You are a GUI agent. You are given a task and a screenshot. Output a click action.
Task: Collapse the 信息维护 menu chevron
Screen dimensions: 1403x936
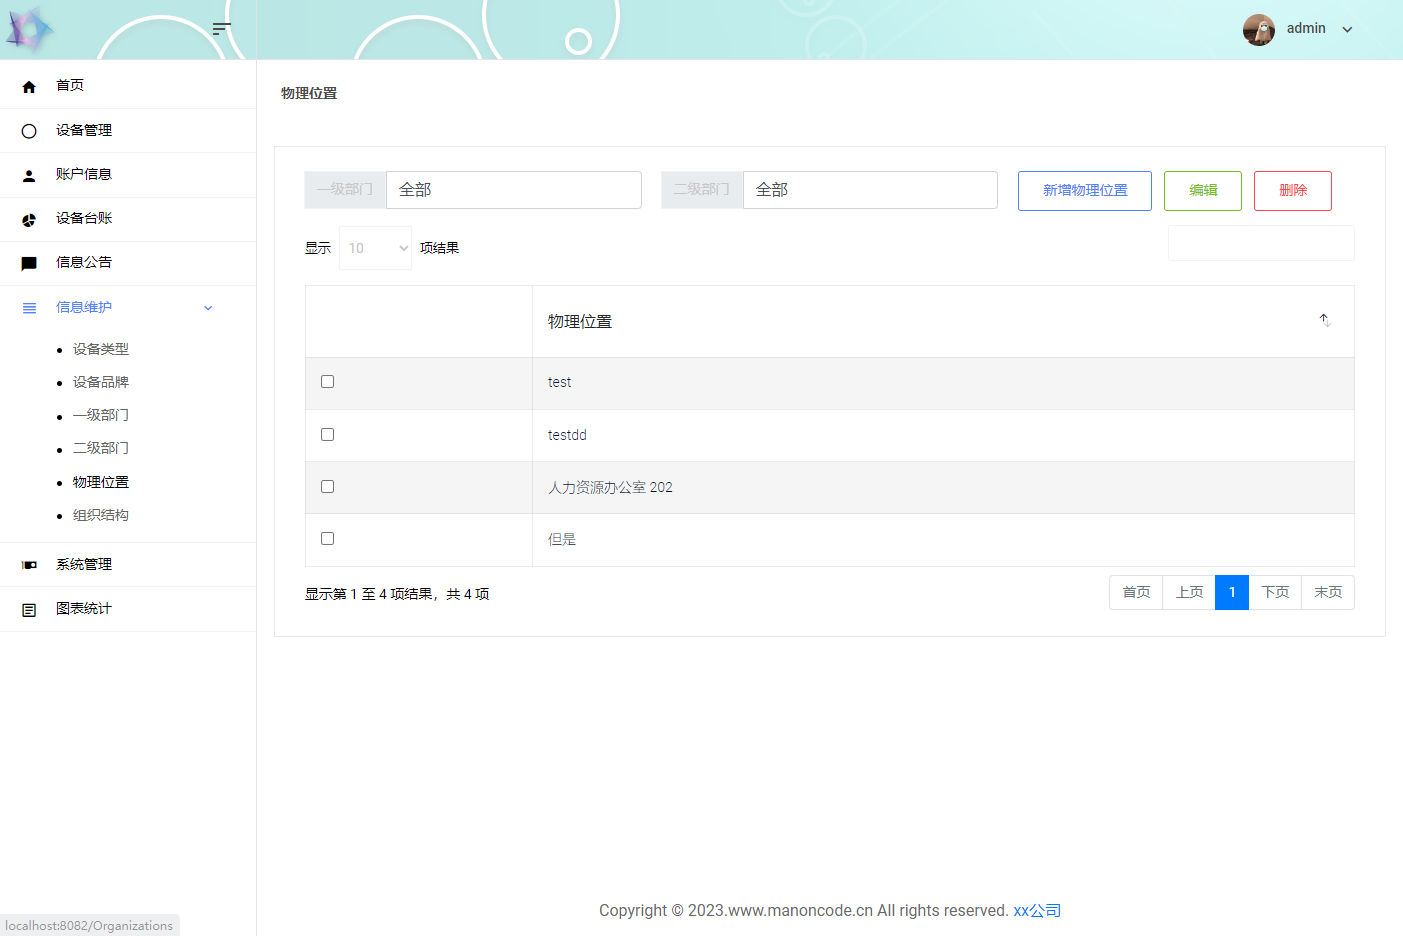coord(208,308)
